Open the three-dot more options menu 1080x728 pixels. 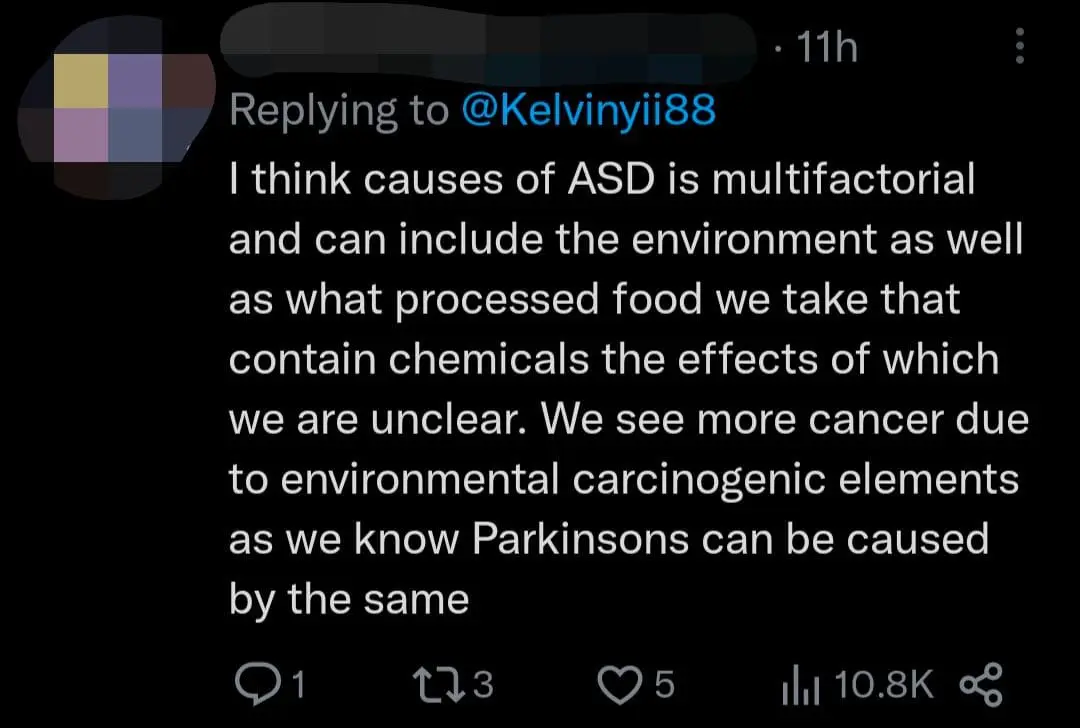click(1019, 46)
